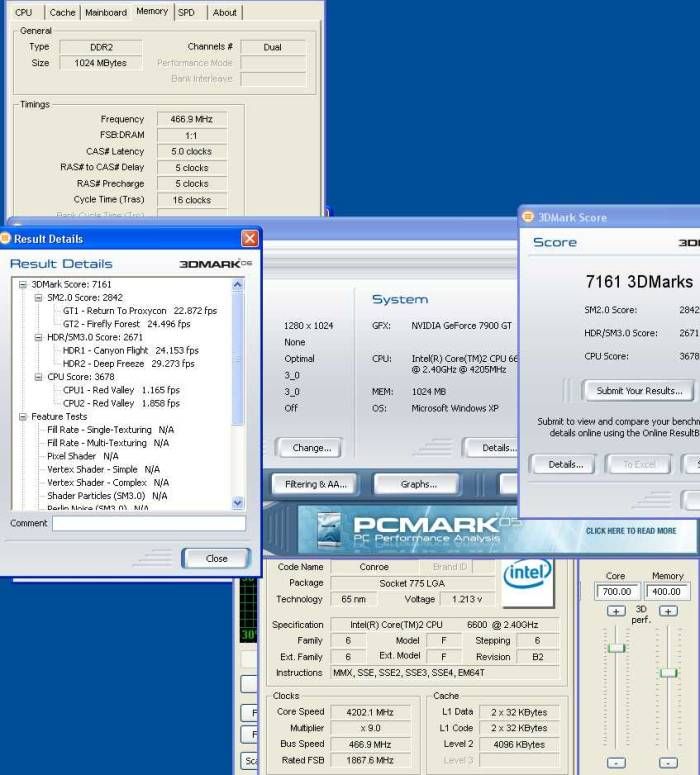Open the Mainboard tab in CPU-Z

[x=105, y=12]
